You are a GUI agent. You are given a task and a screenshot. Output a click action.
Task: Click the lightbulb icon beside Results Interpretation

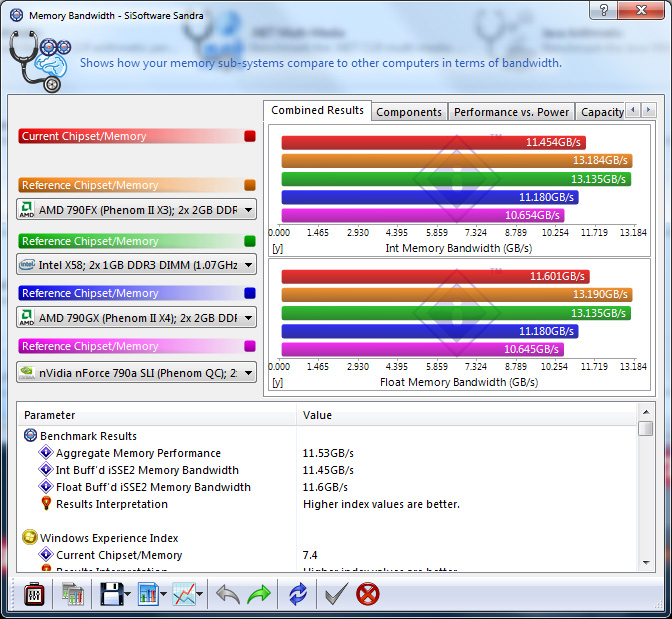(46, 503)
